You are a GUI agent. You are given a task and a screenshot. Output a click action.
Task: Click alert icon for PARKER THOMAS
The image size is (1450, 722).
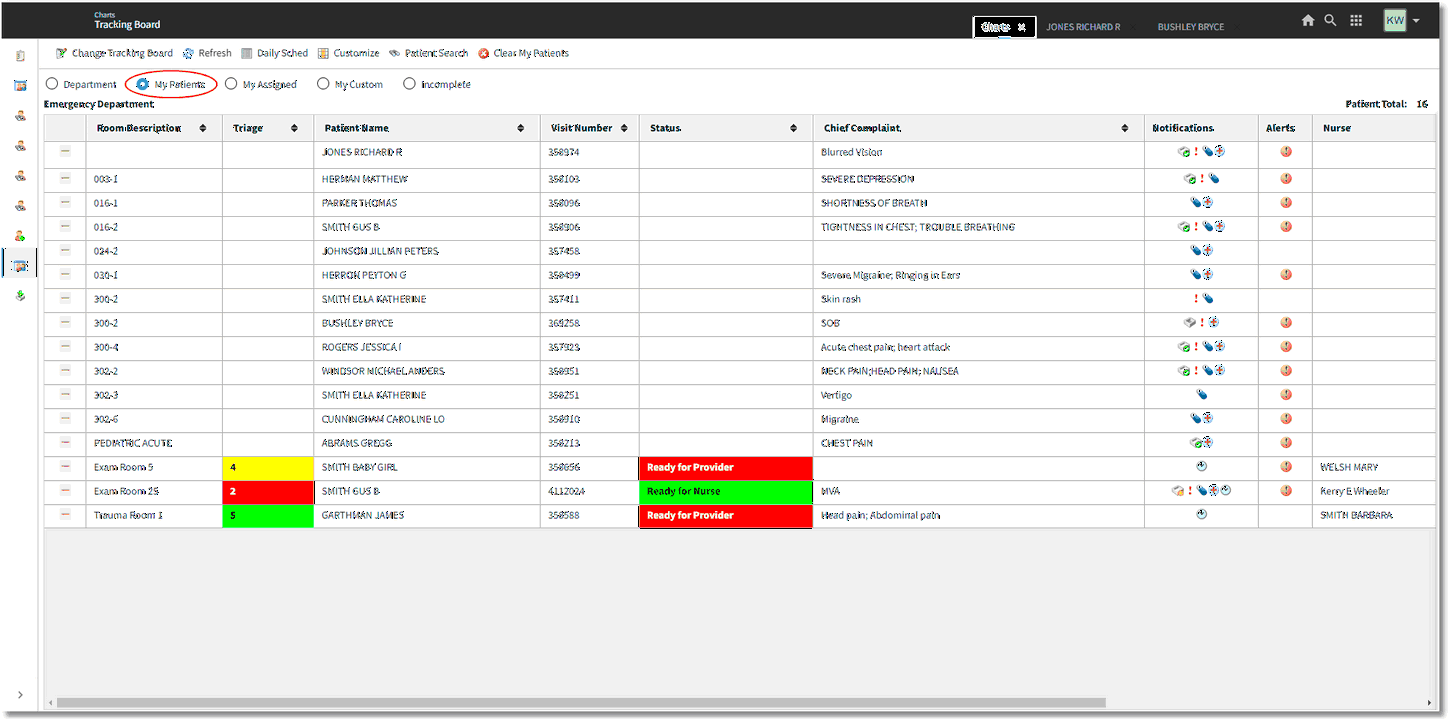tap(1286, 203)
